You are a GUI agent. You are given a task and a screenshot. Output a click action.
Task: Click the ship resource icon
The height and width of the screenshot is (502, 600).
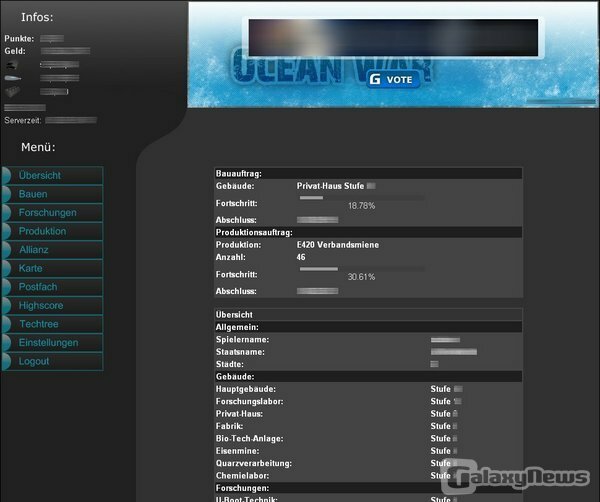(x=11, y=65)
